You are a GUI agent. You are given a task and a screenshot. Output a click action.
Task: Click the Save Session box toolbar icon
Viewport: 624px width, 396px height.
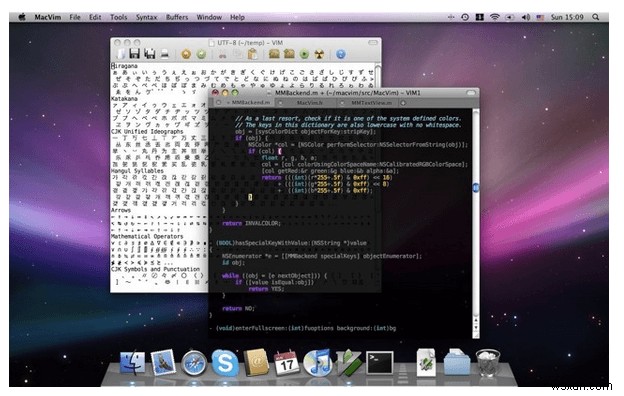[x=289, y=54]
